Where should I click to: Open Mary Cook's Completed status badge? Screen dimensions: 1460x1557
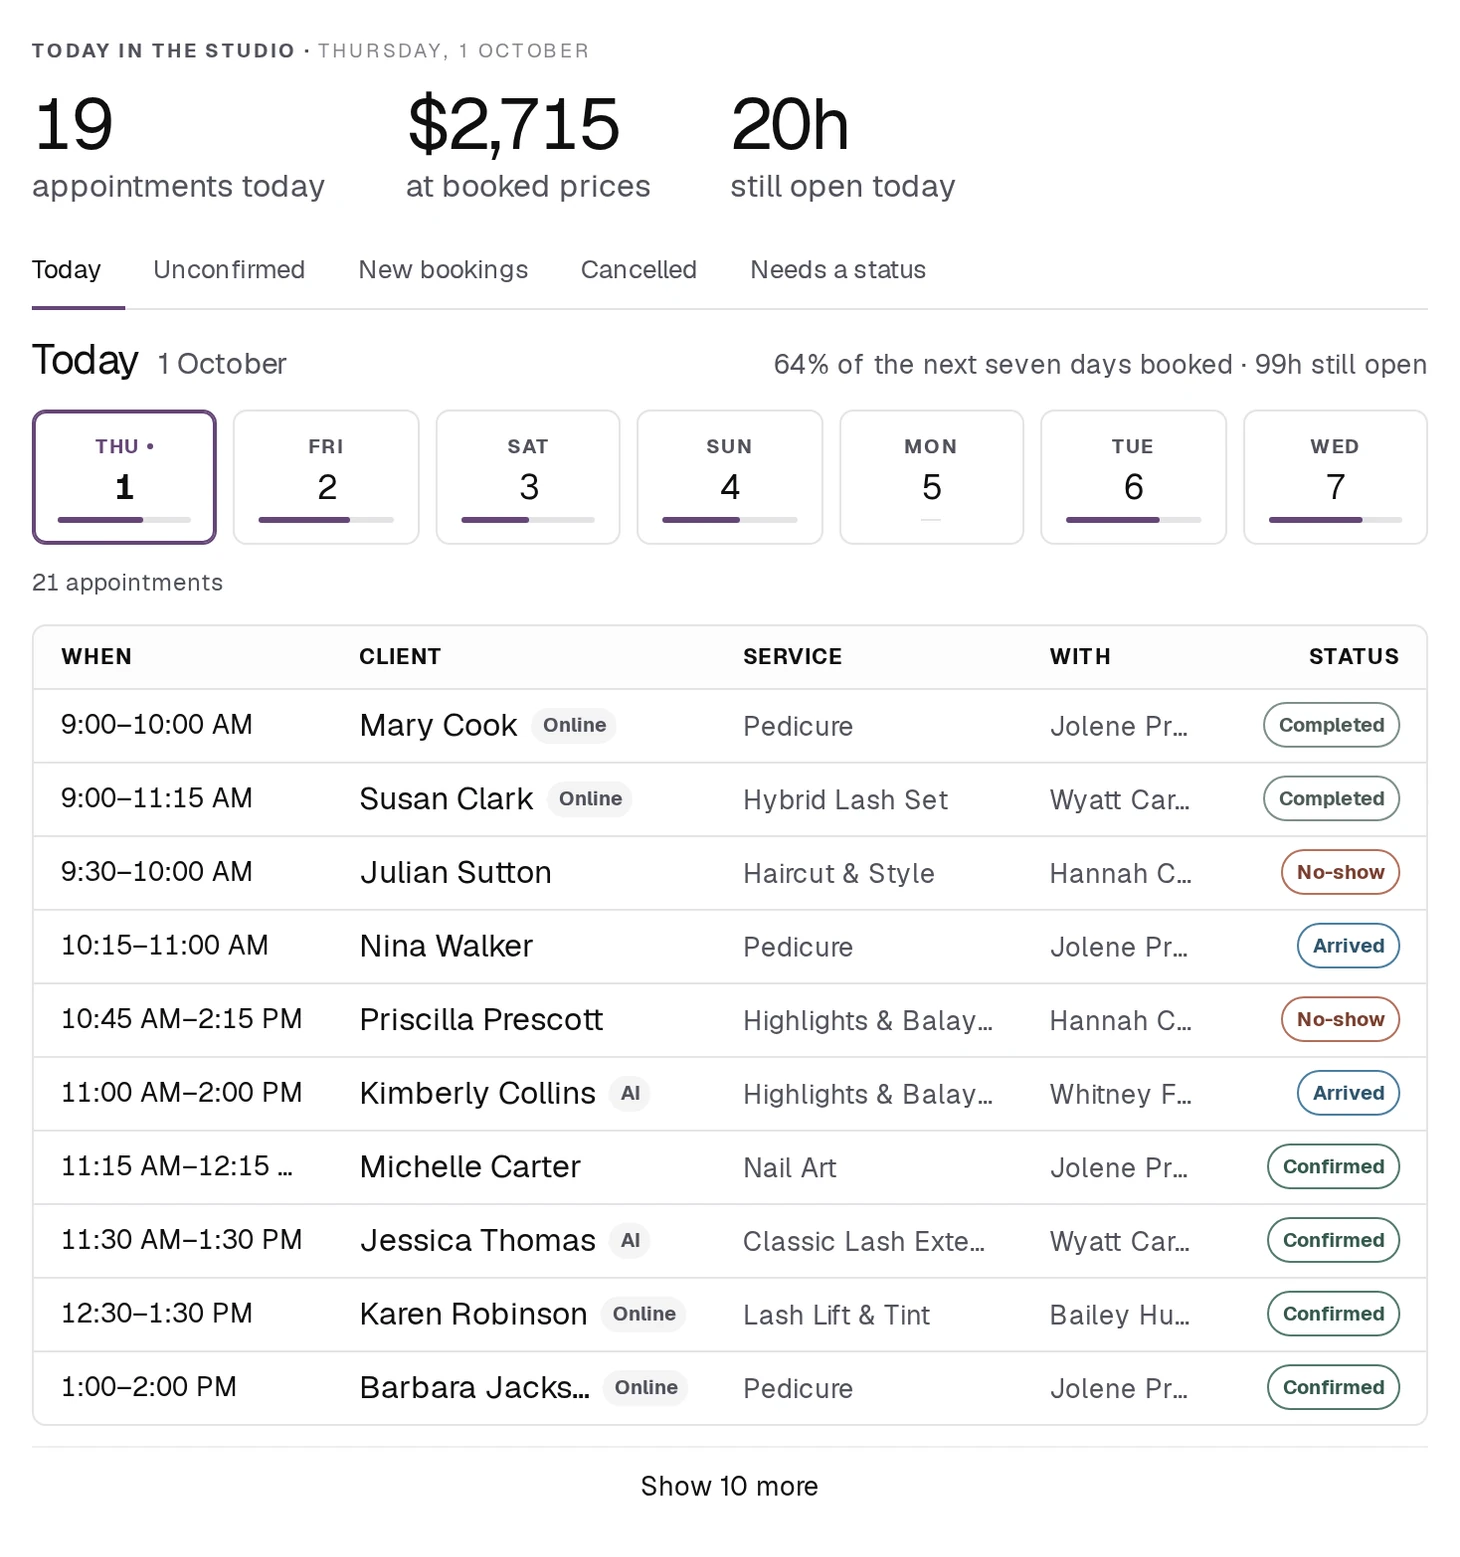pyautogui.click(x=1331, y=725)
